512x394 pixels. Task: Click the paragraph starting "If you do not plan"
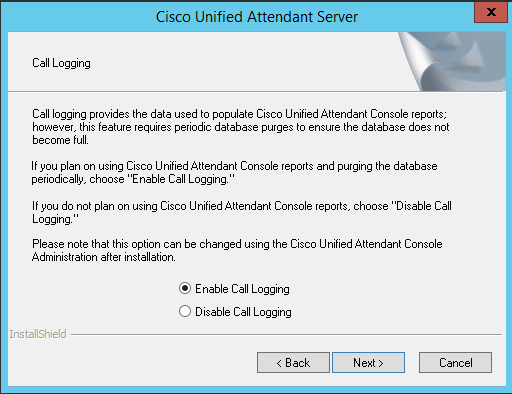coord(242,213)
